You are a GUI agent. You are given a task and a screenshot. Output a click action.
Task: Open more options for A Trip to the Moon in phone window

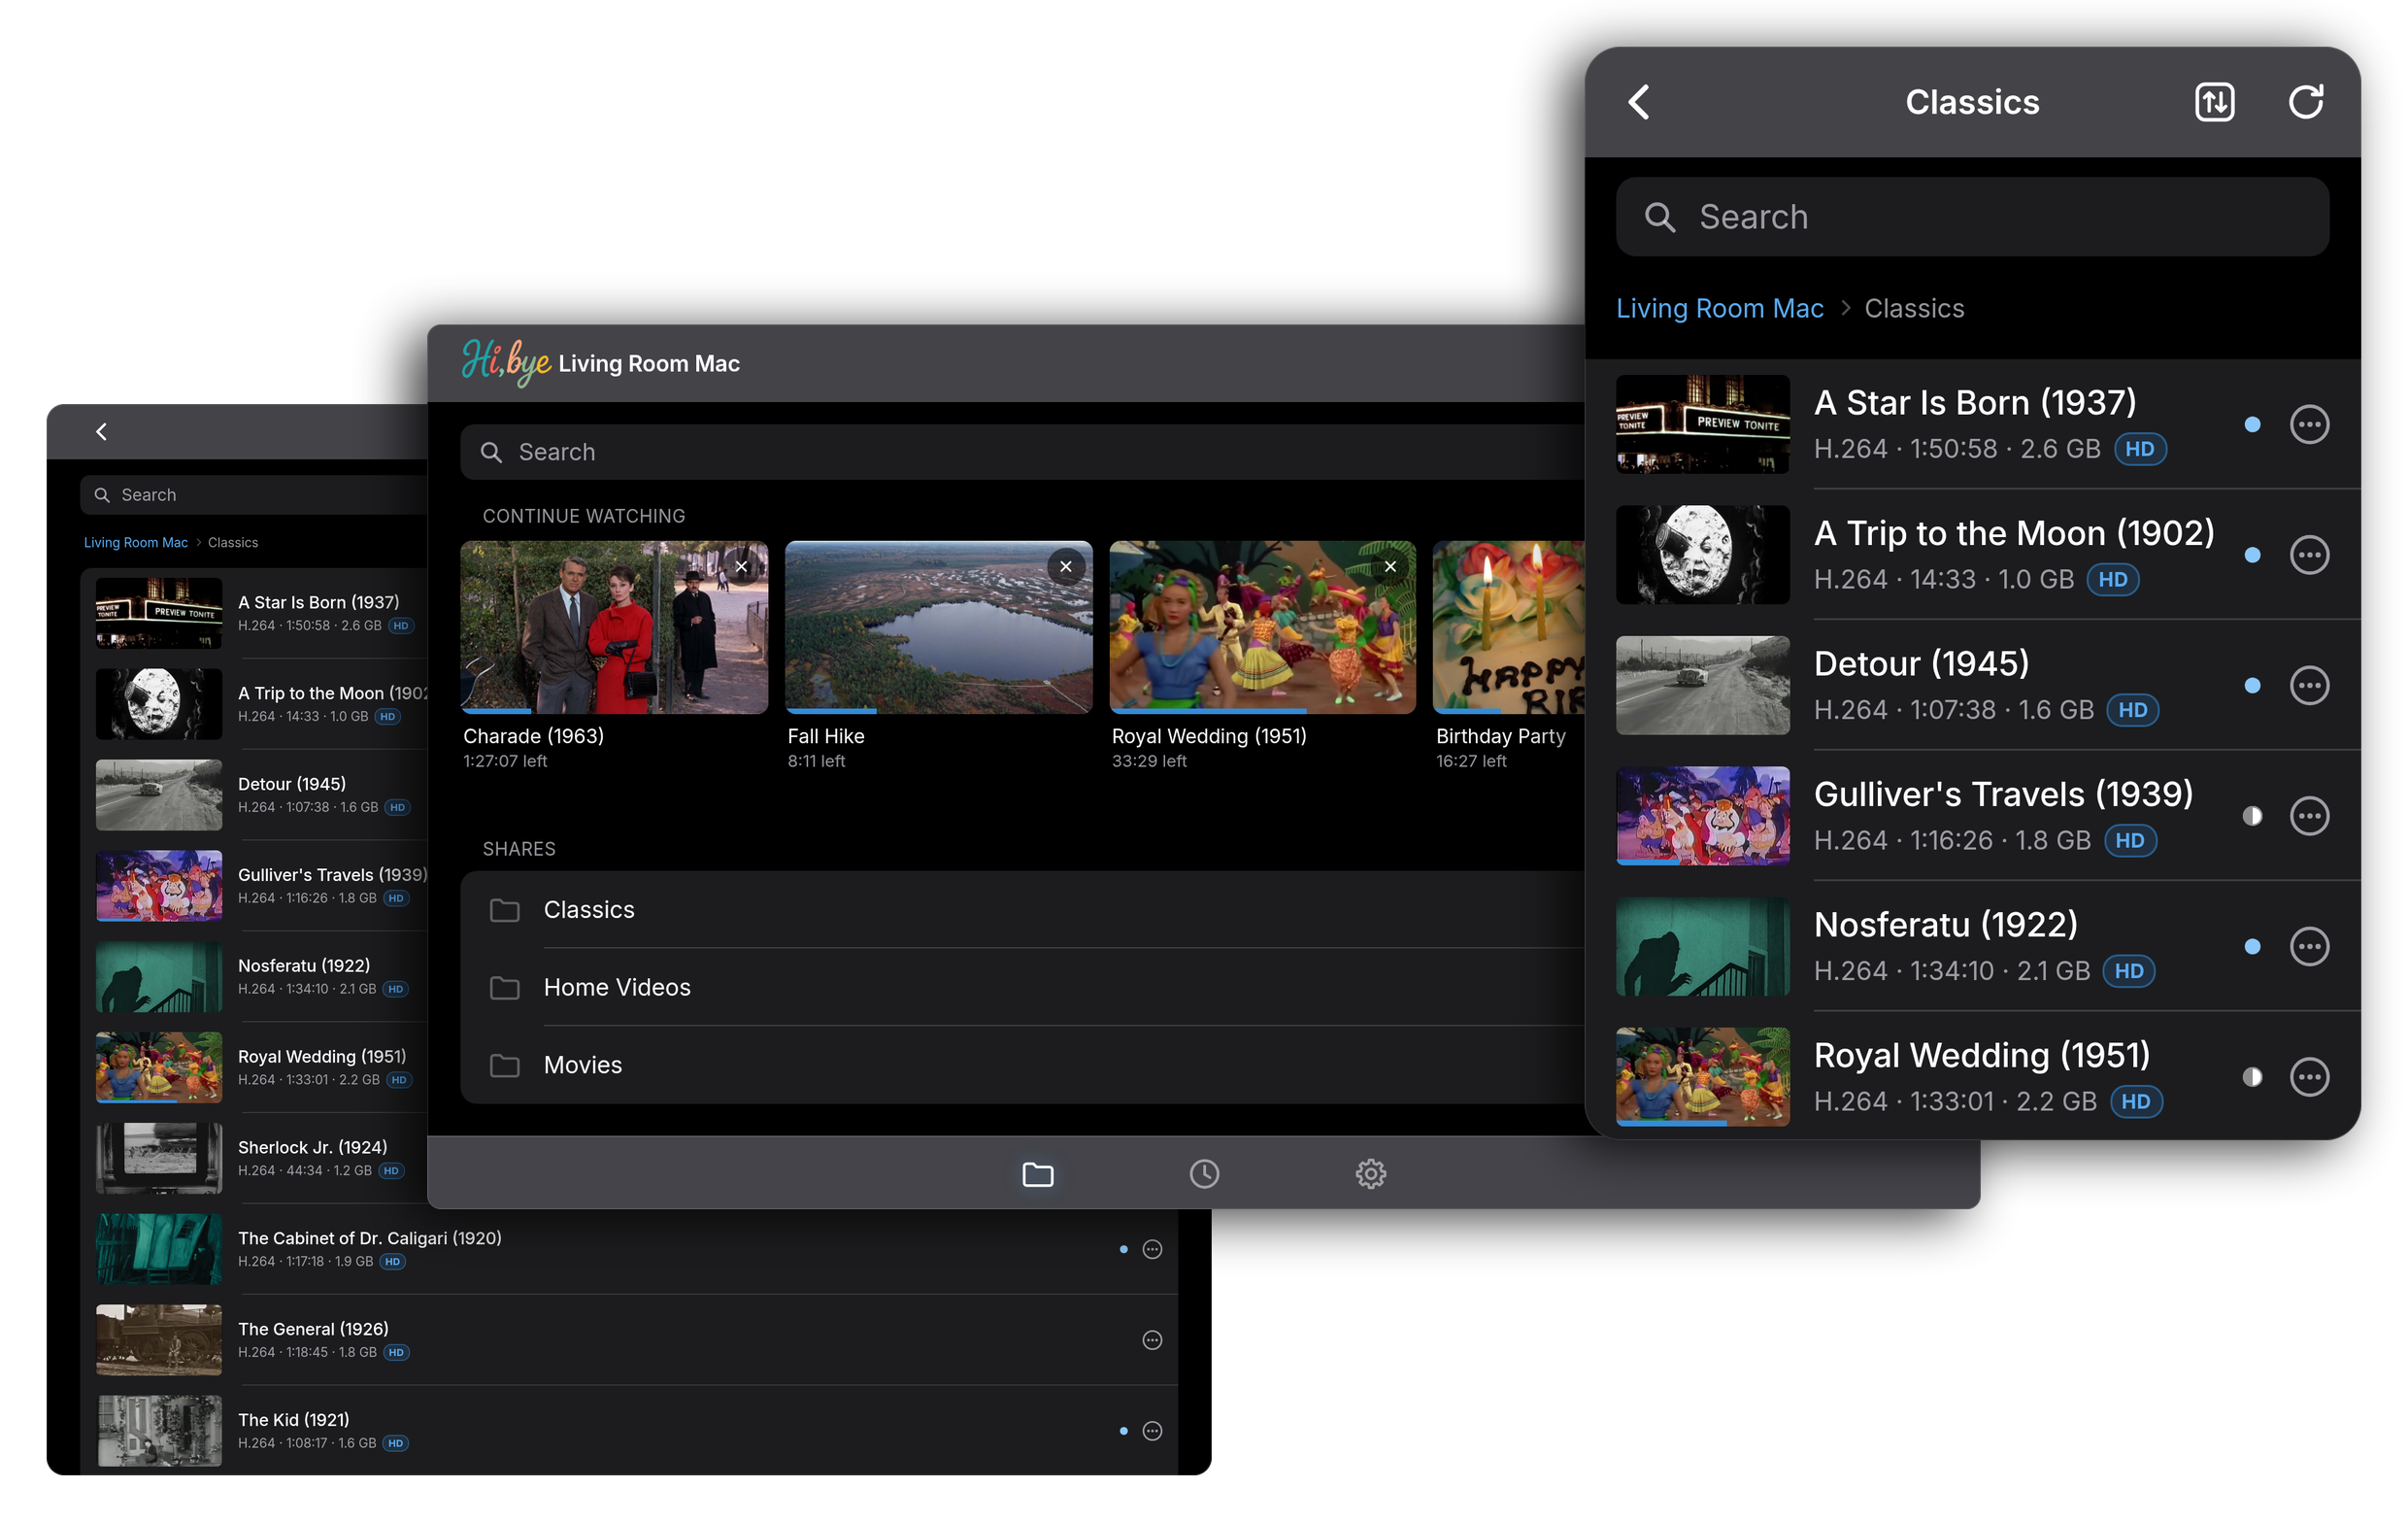point(2309,555)
